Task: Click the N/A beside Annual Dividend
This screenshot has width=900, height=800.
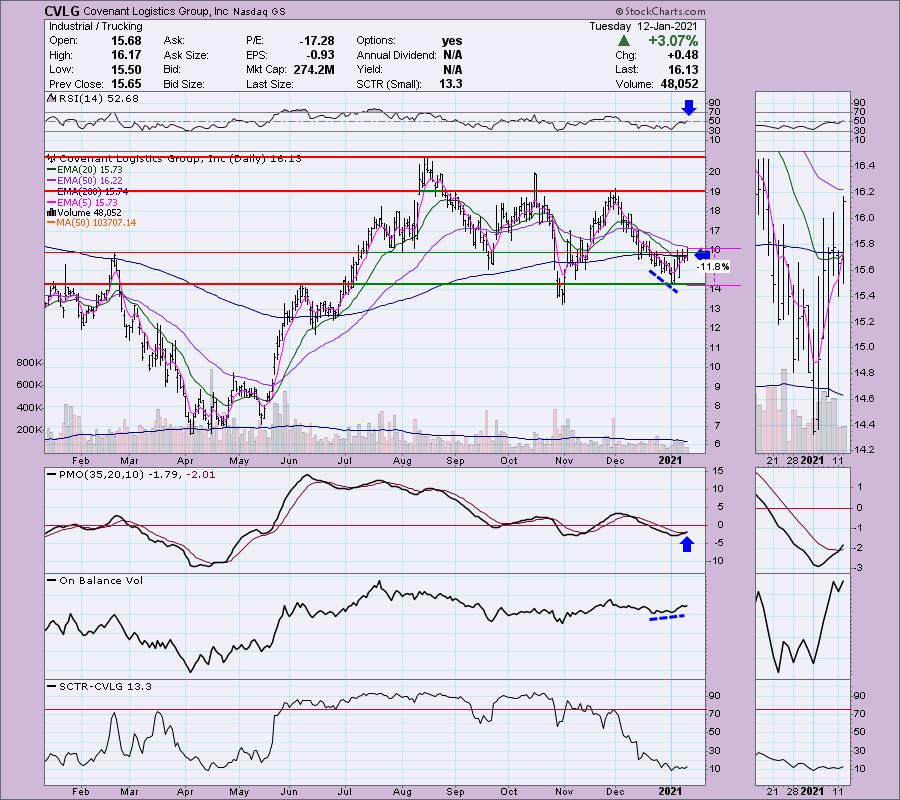Action: pyautogui.click(x=453, y=55)
